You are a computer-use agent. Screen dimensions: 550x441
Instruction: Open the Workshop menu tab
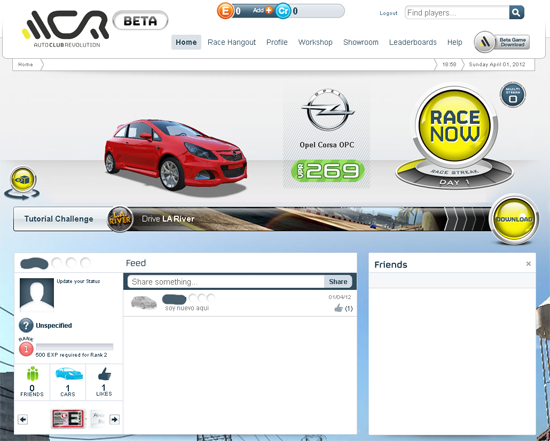315,42
